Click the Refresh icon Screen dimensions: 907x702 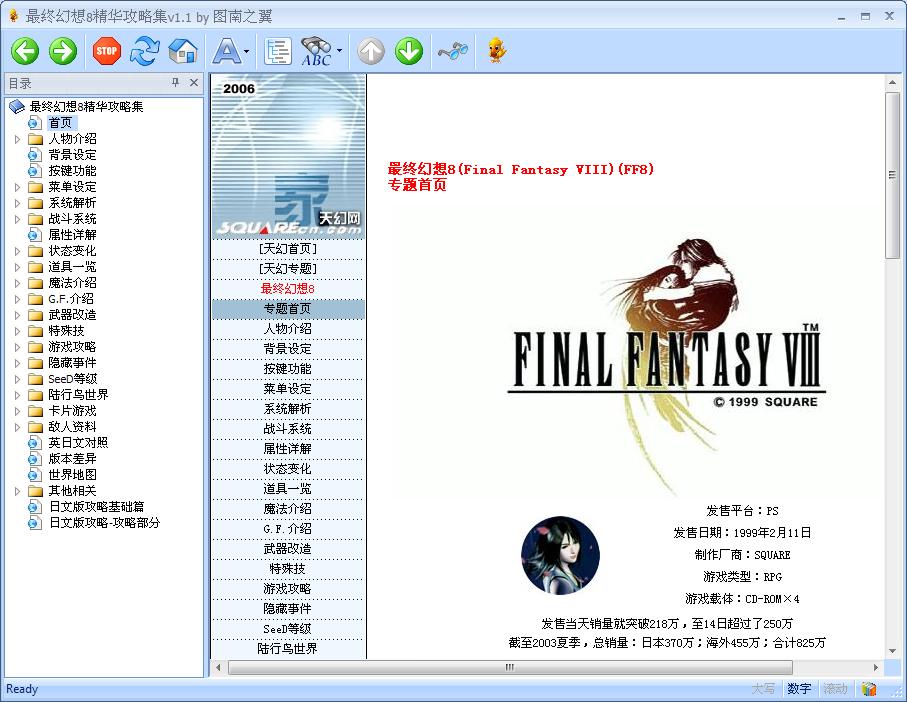point(145,51)
